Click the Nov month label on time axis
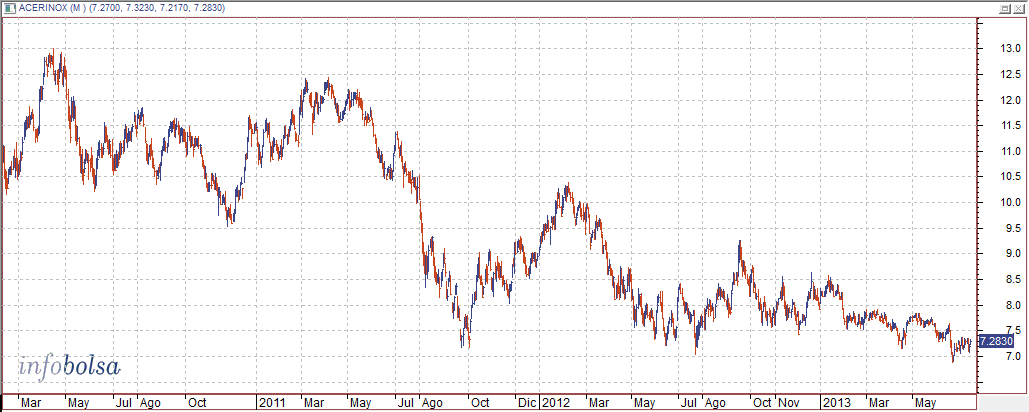The height and width of the screenshot is (412, 1029). point(790,402)
